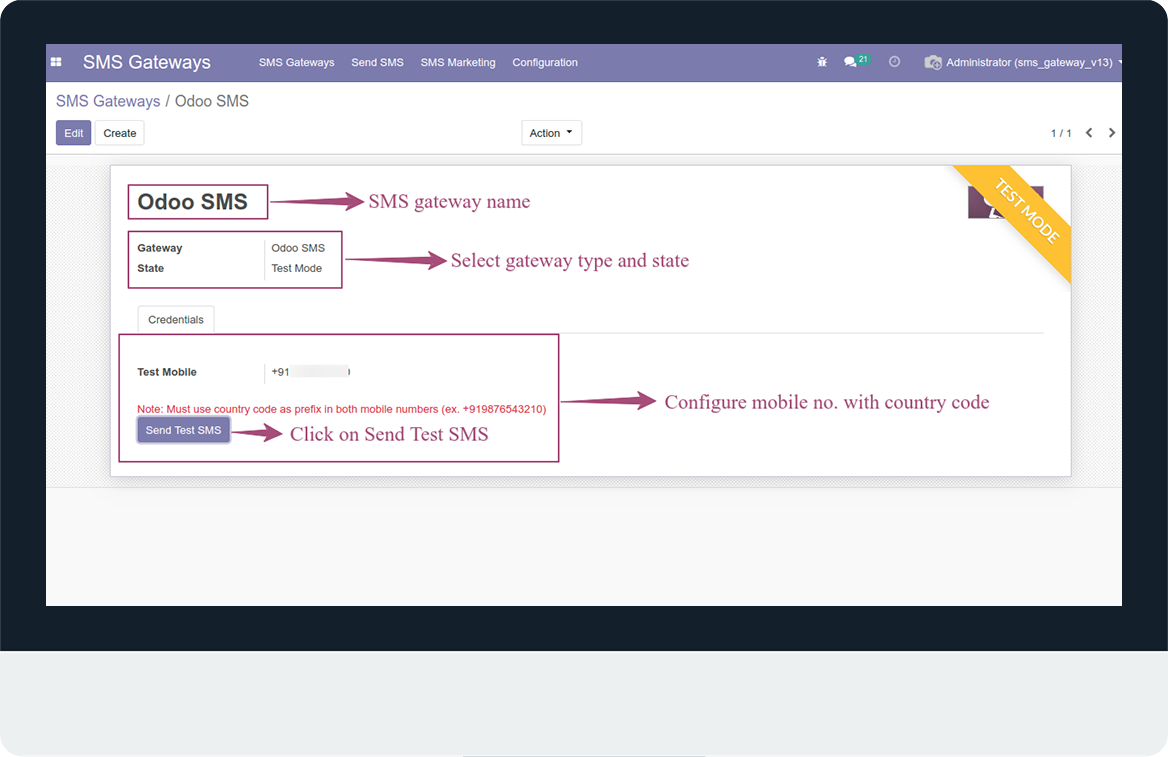Follow SMS Gateways breadcrumb link

(x=108, y=101)
